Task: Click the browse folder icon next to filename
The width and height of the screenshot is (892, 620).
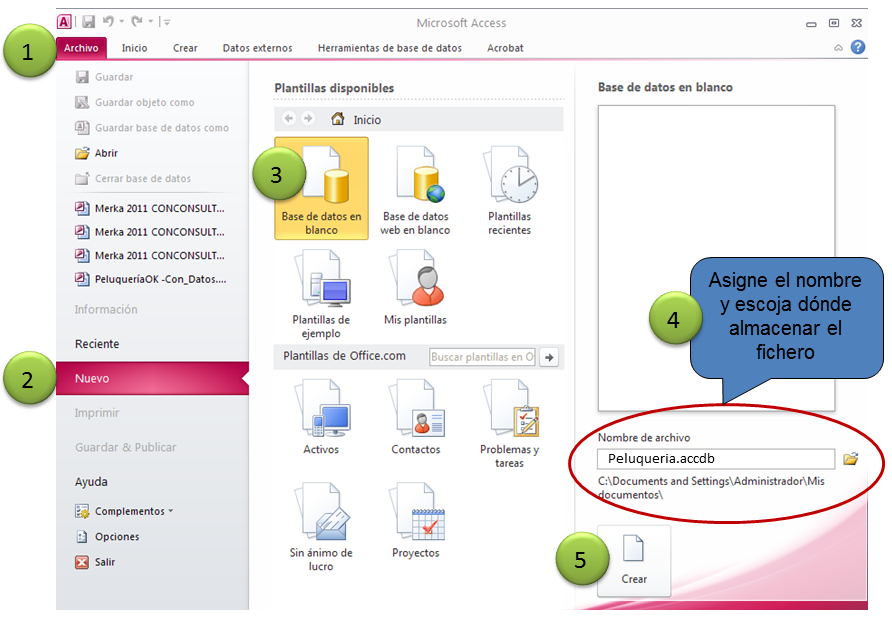Action: (850, 458)
